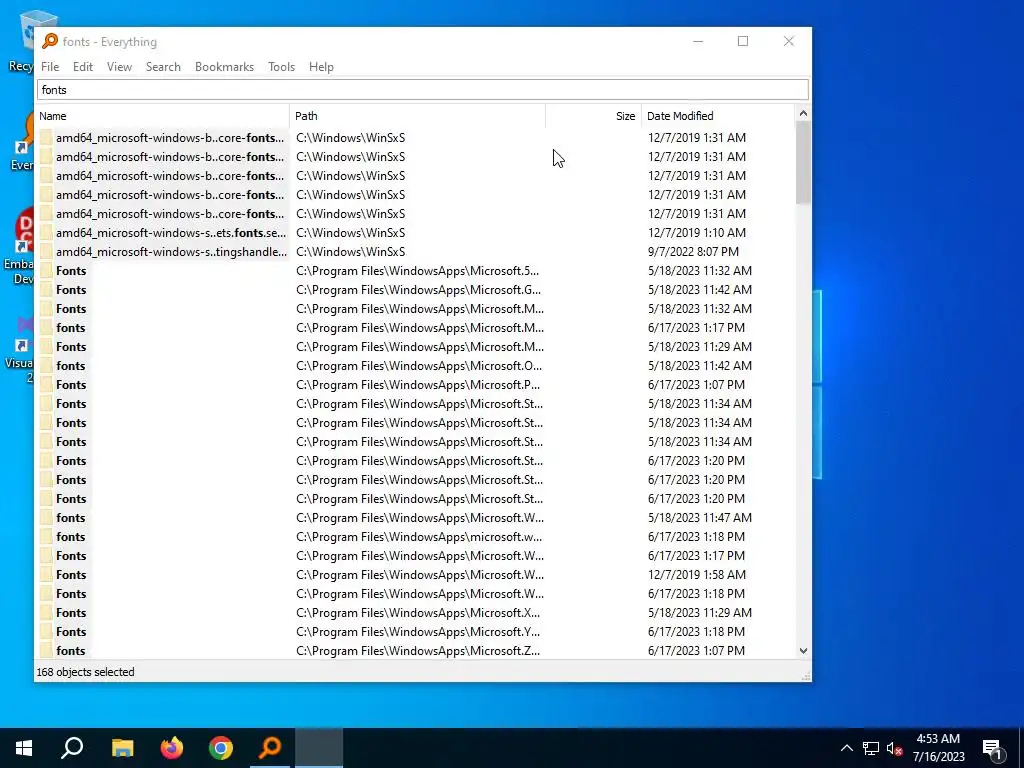
Task: Click the '168 objects selected' status bar text
Action: coord(86,672)
